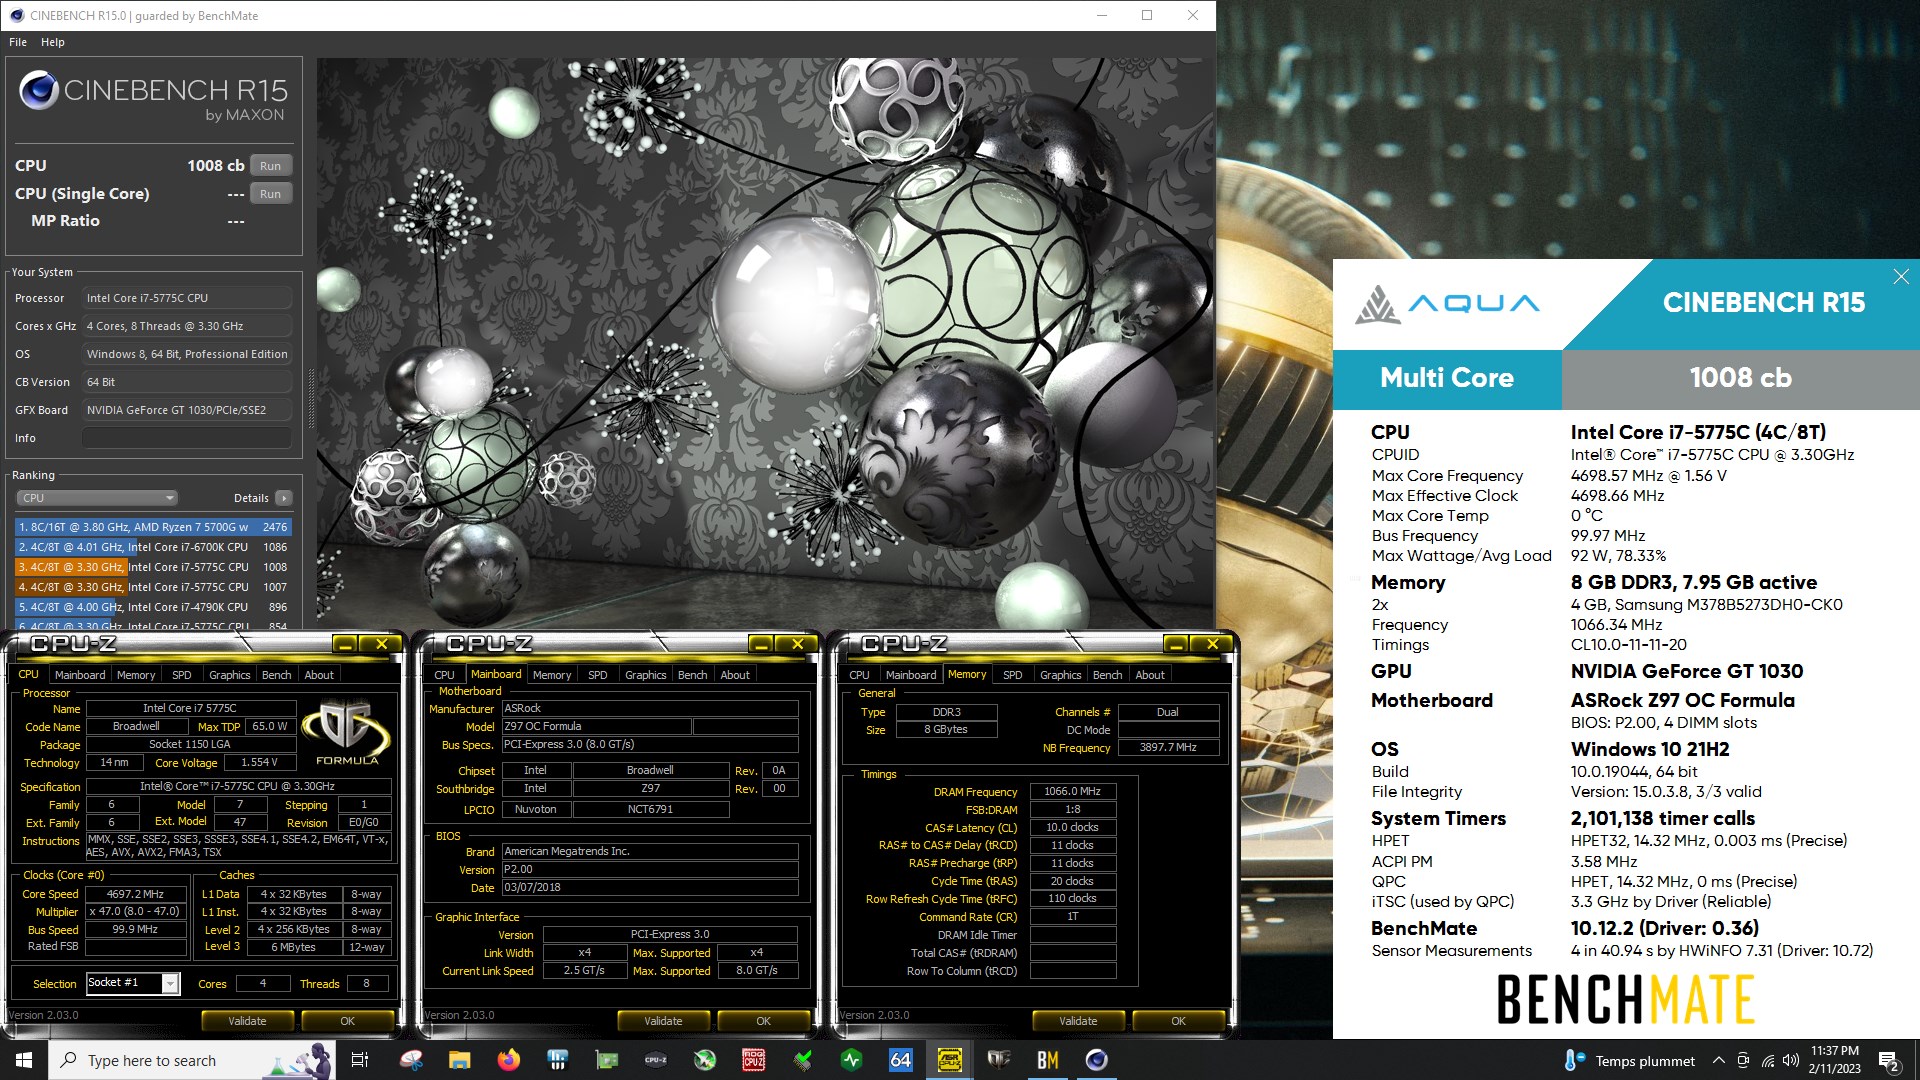The width and height of the screenshot is (1920, 1080).
Task: Open the notification center with 2 alerts
Action: click(x=1890, y=1061)
